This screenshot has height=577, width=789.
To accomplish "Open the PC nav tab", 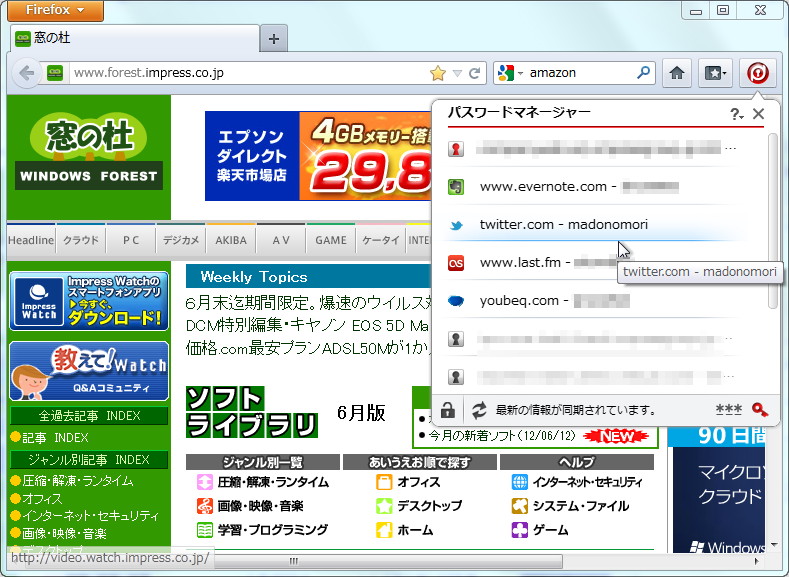I will click(x=131, y=240).
